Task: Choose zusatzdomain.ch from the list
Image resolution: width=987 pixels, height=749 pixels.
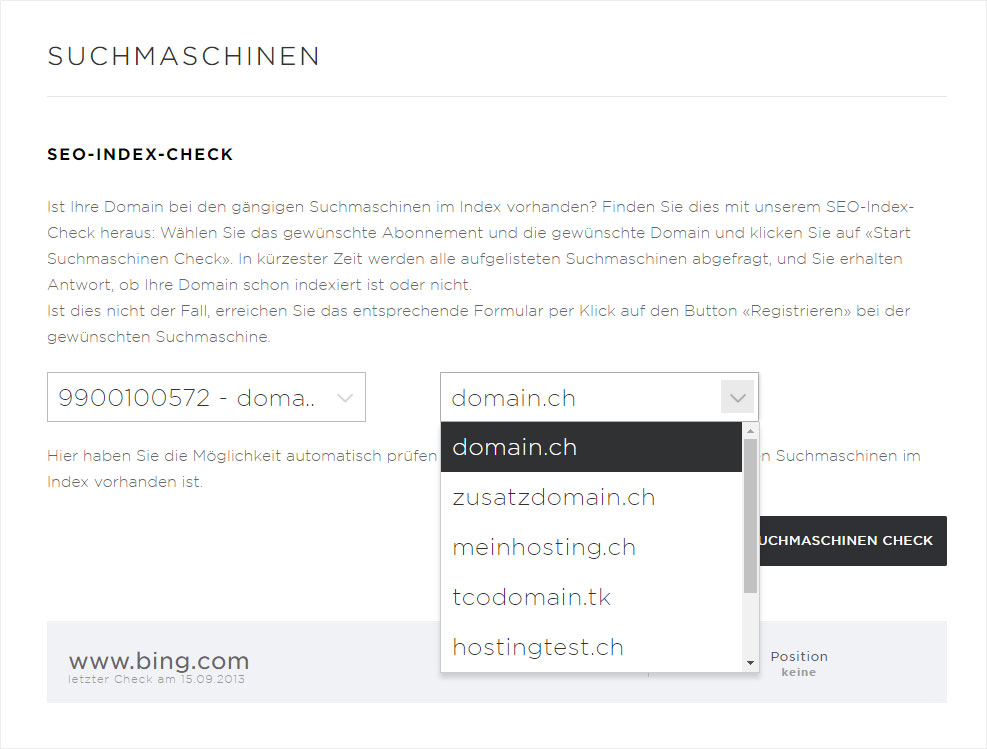Action: [591, 497]
